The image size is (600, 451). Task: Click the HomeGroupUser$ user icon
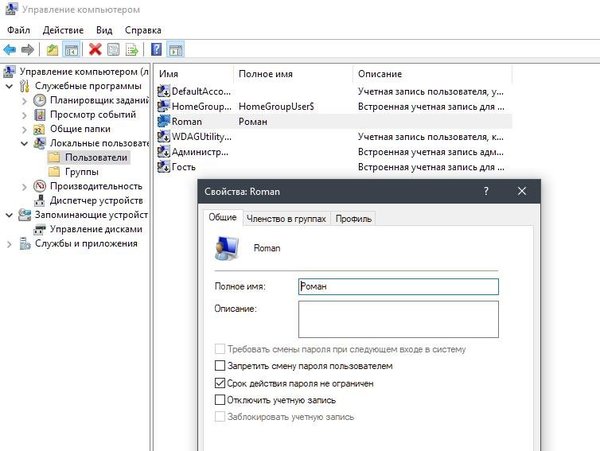point(163,106)
